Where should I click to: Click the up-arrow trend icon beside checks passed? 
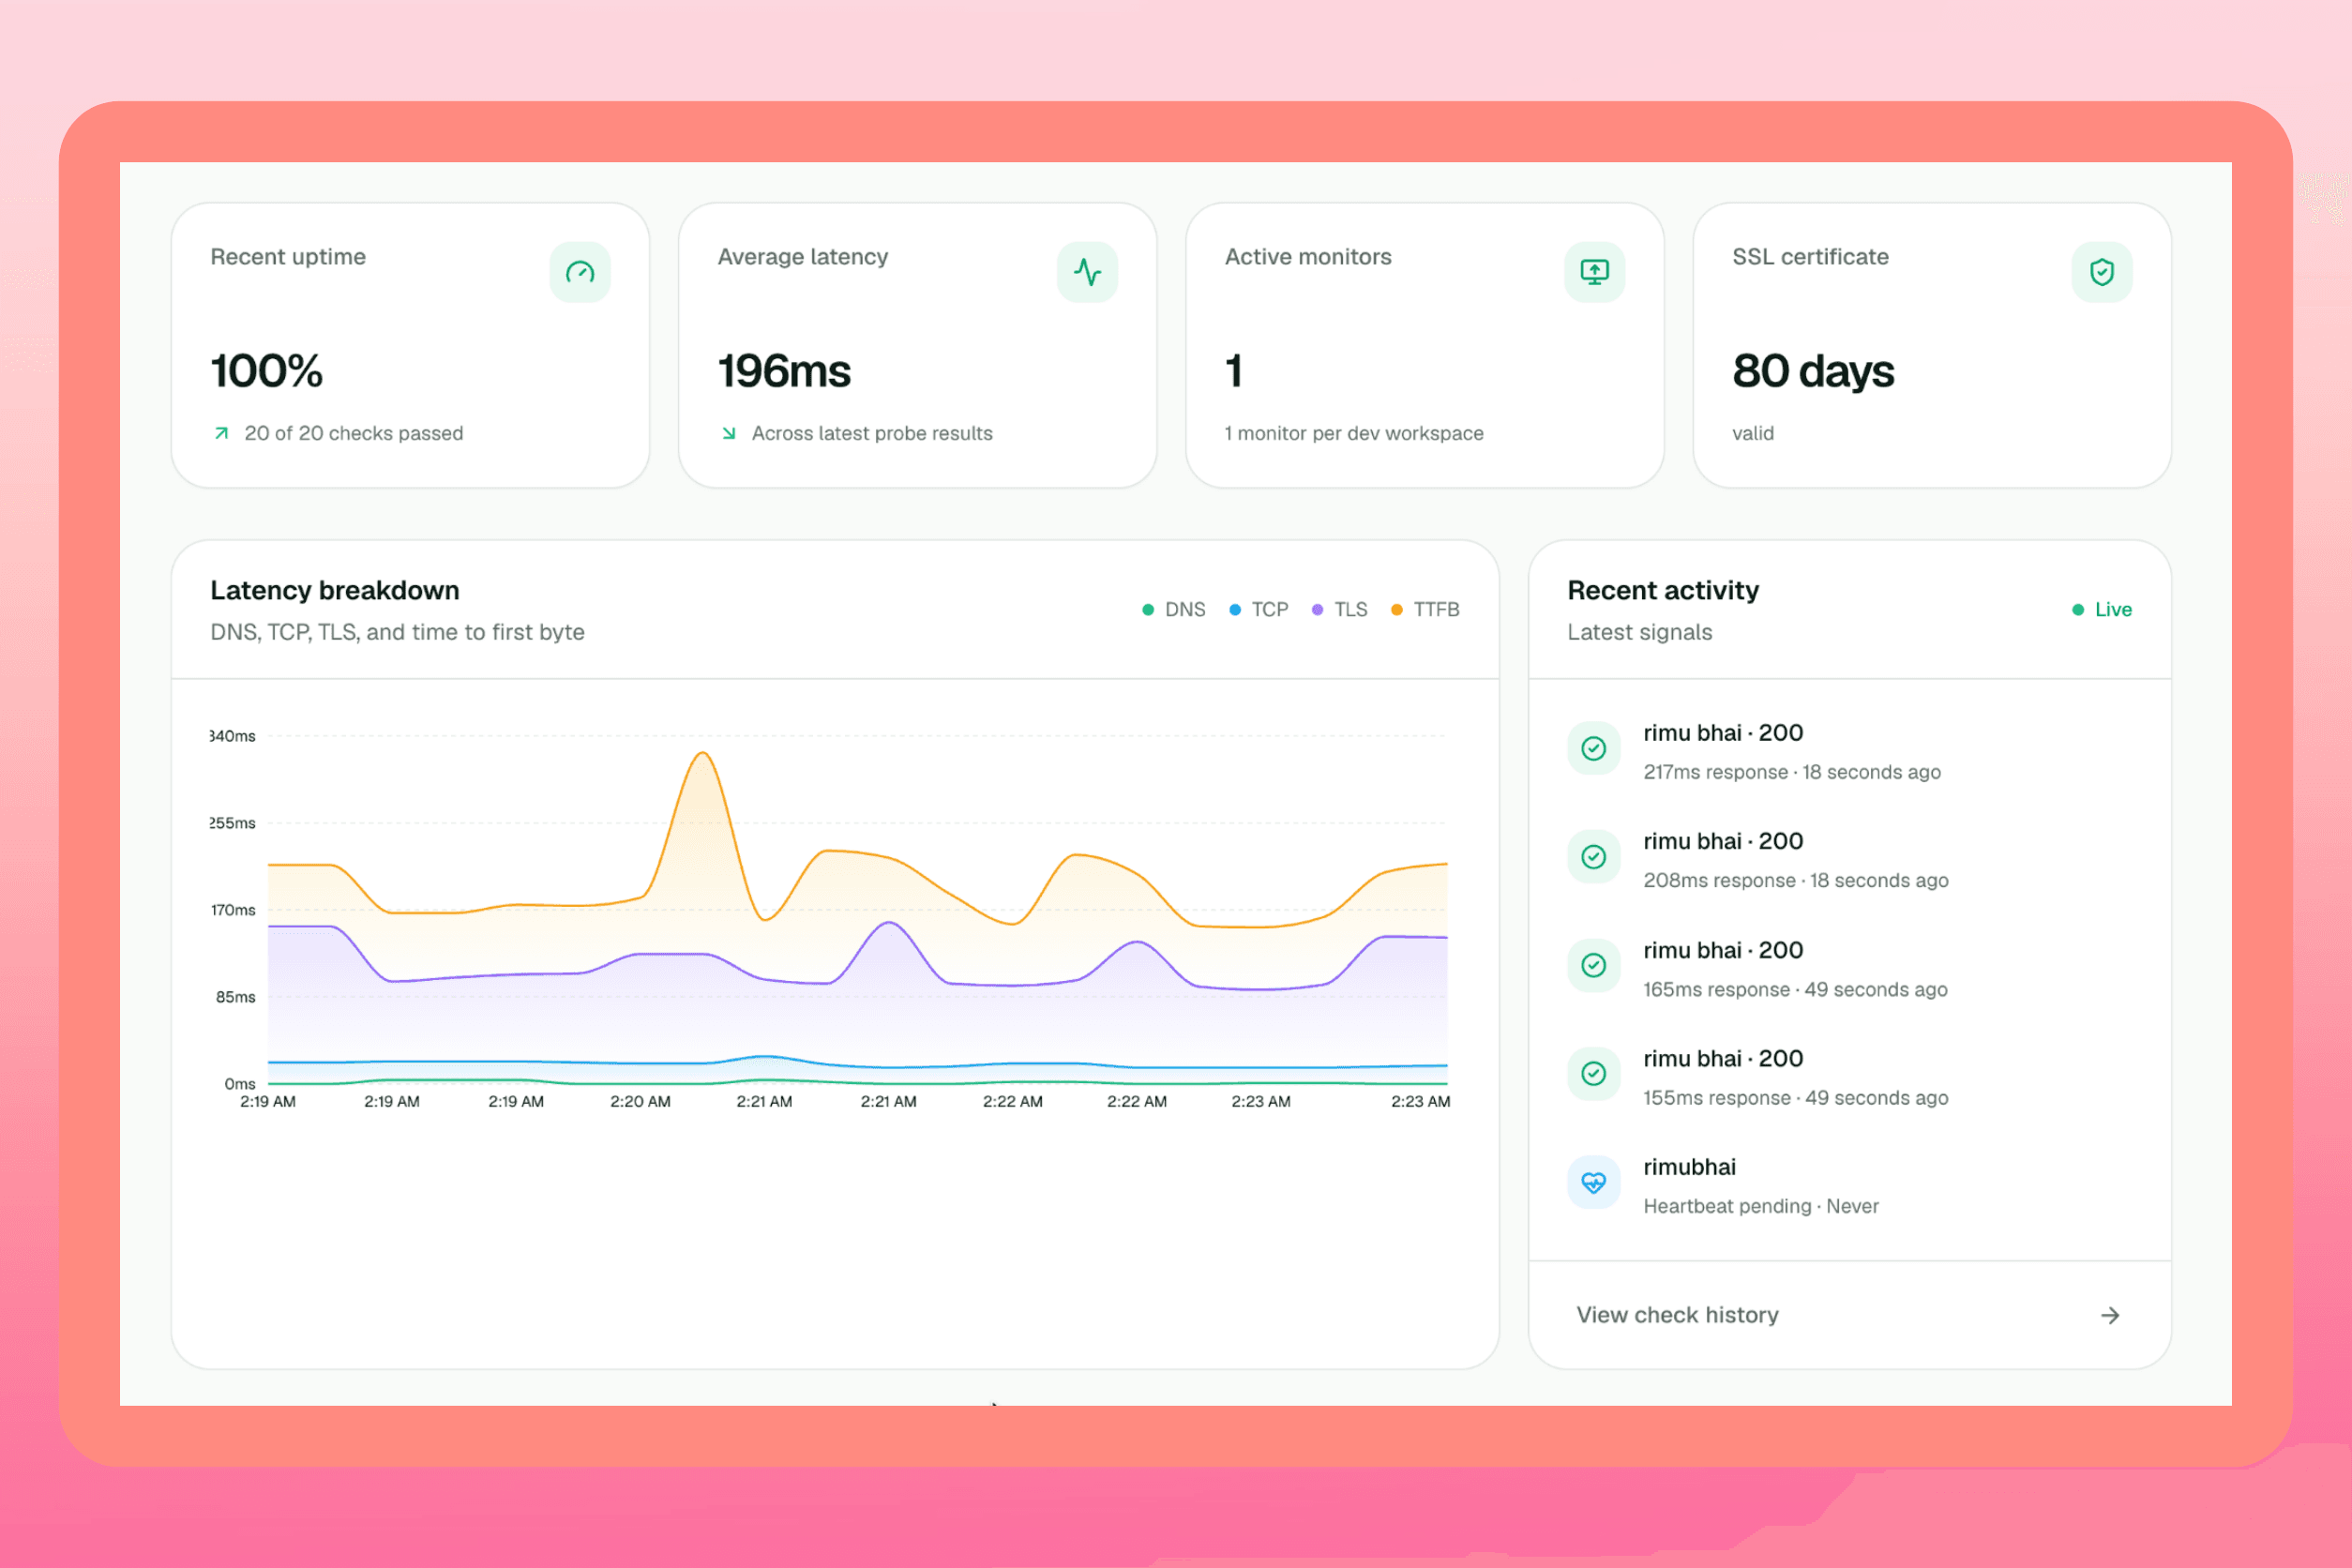[221, 433]
